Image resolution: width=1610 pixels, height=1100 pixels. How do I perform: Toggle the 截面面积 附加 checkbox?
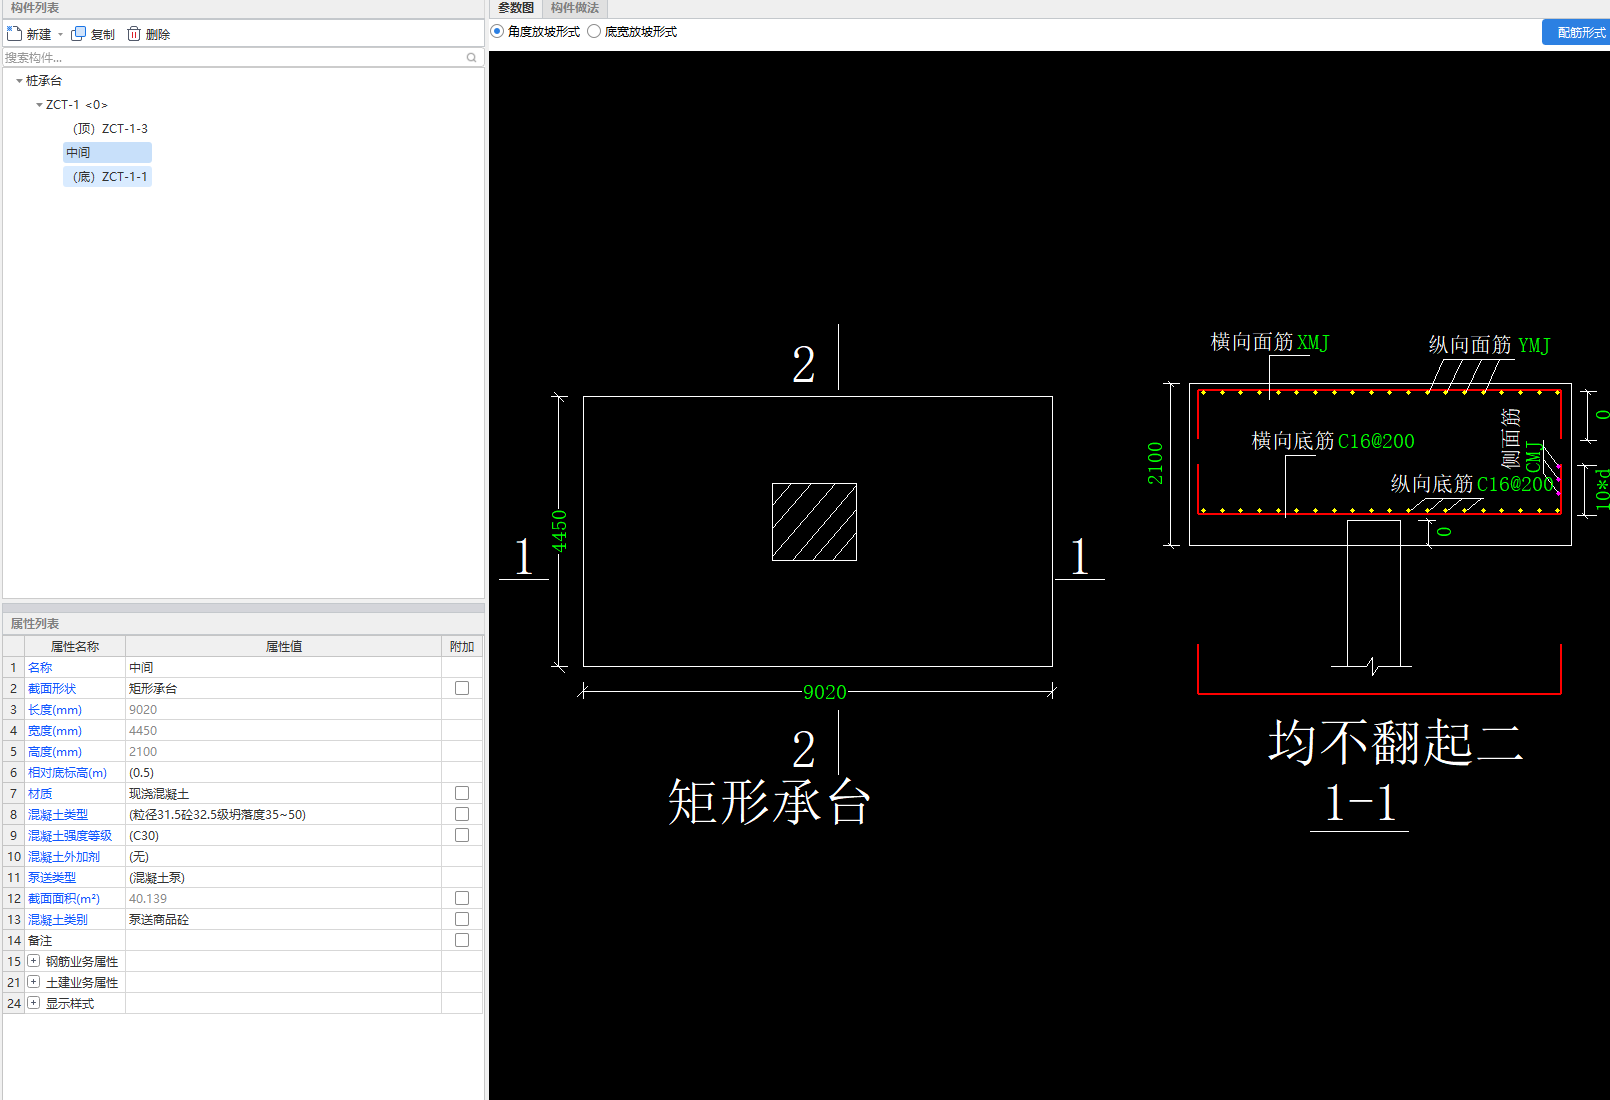[462, 898]
